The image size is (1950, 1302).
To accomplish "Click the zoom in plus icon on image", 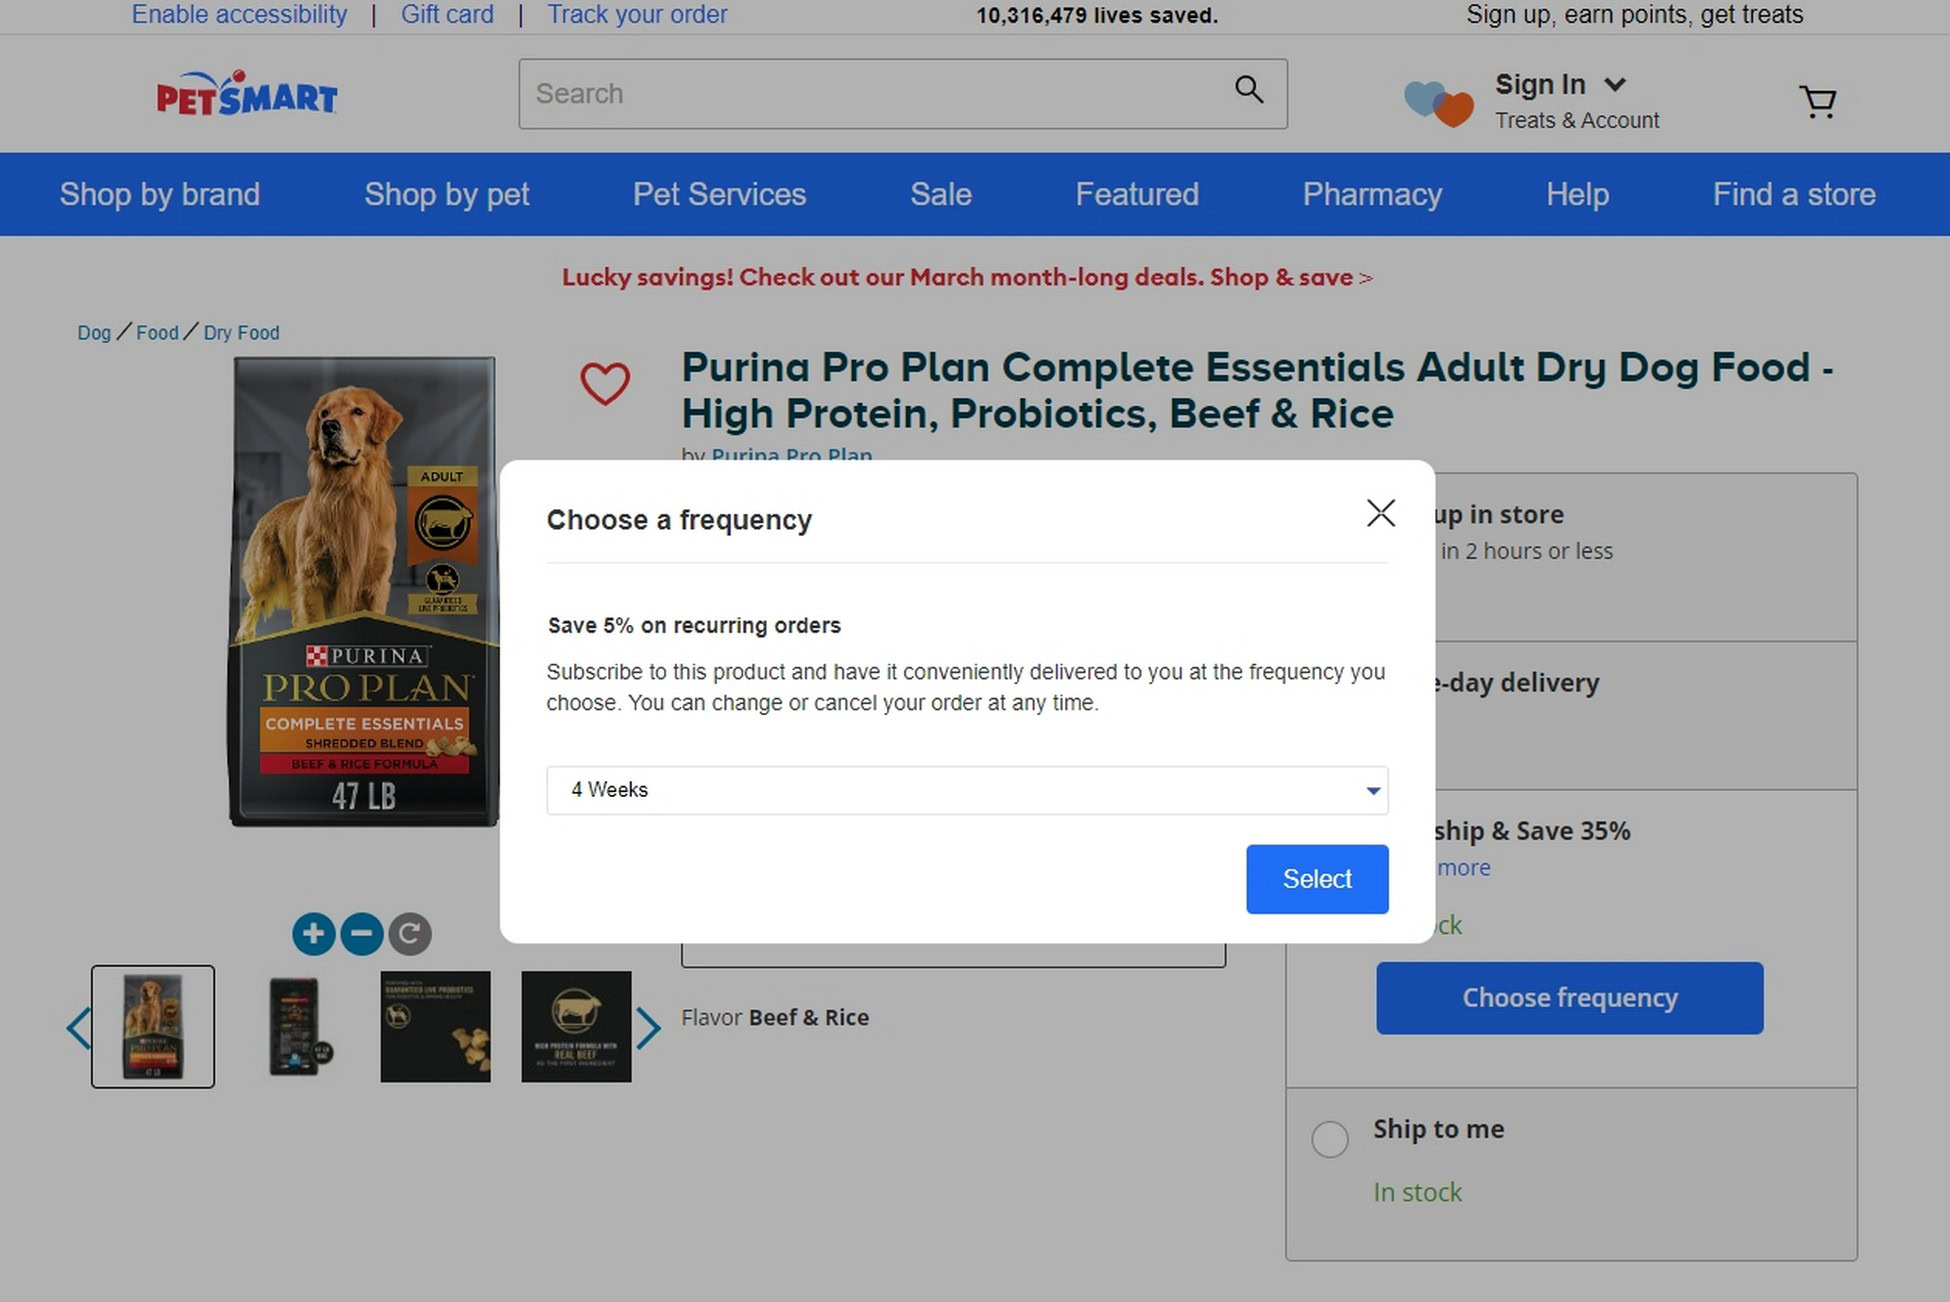I will click(x=312, y=931).
